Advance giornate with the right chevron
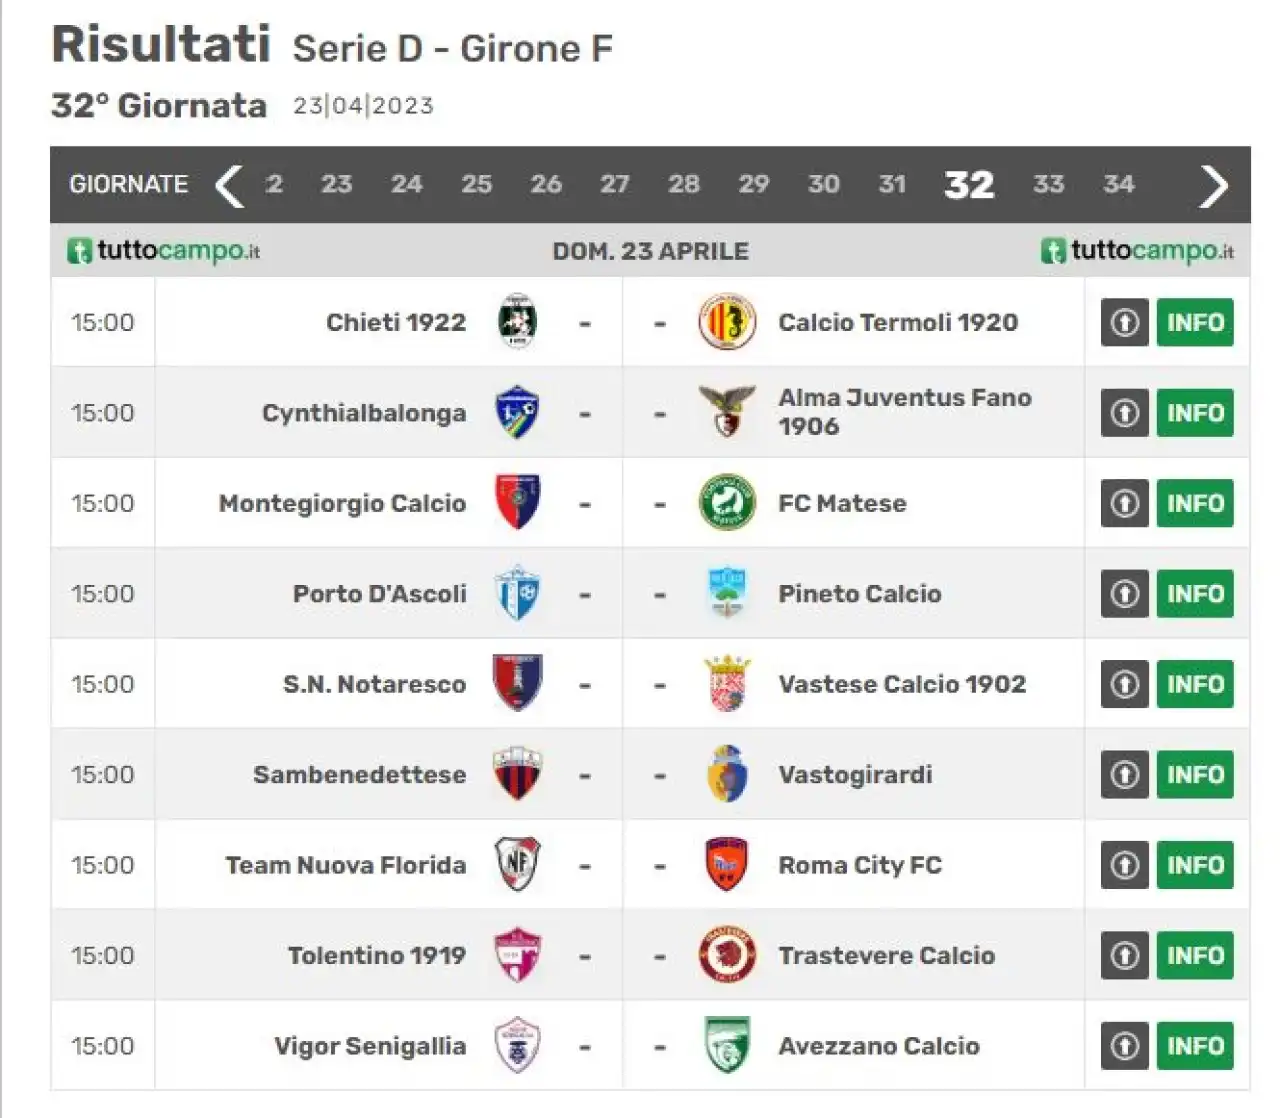Viewport: 1280px width, 1118px height. point(1213,185)
